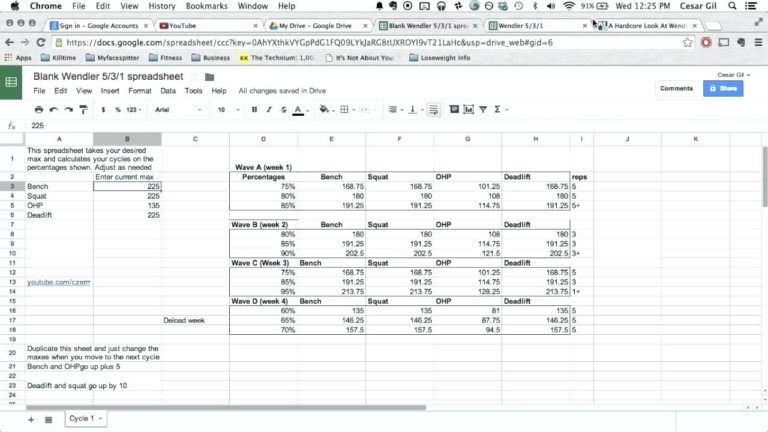The height and width of the screenshot is (432, 768).
Task: Open the text color picker
Action: pos(298,110)
